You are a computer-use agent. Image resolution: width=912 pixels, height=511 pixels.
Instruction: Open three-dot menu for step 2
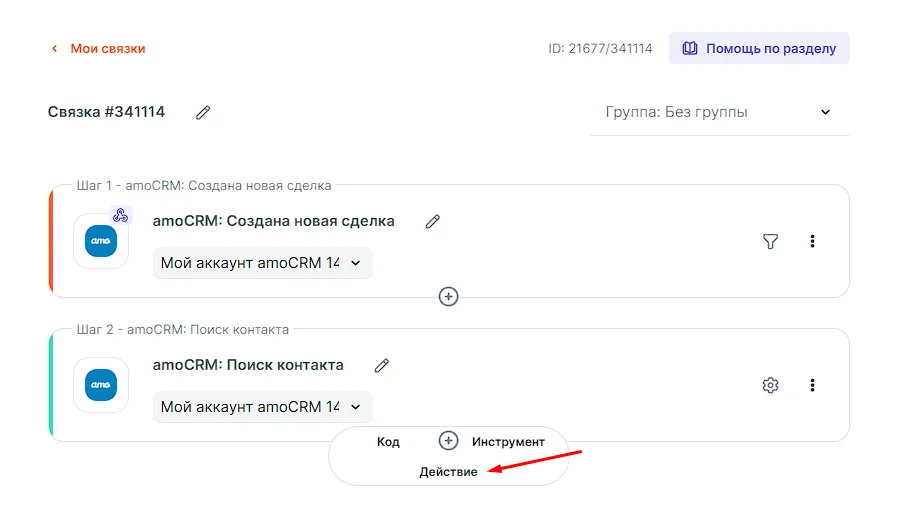(x=812, y=385)
